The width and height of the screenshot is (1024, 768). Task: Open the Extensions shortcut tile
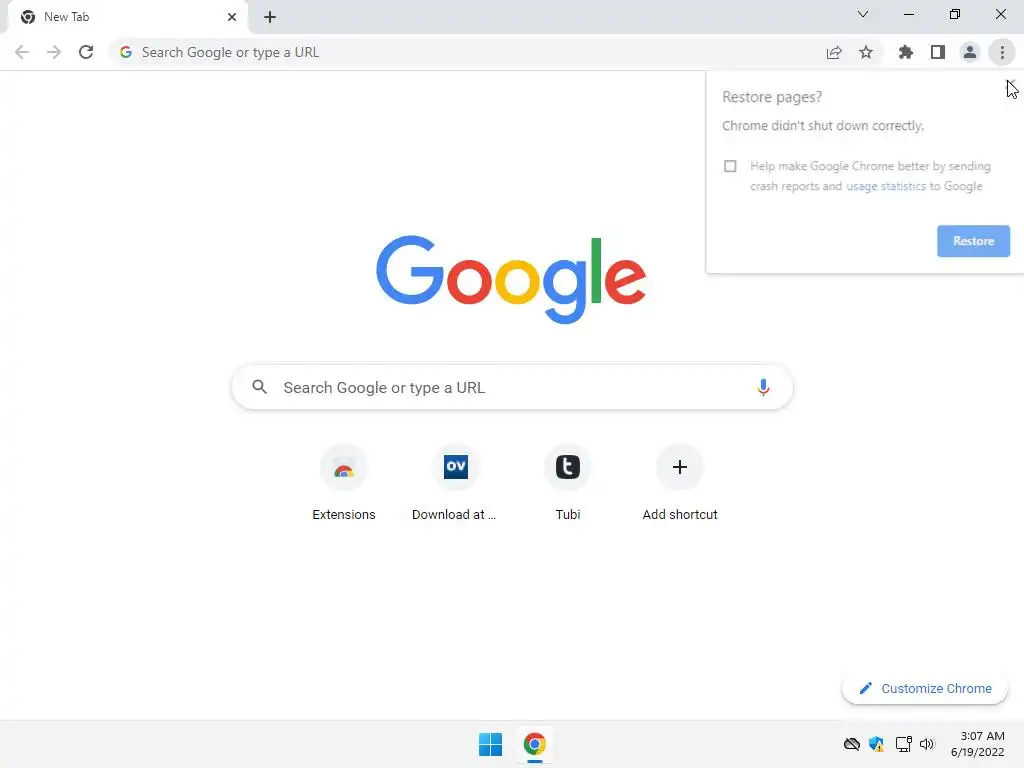point(344,483)
